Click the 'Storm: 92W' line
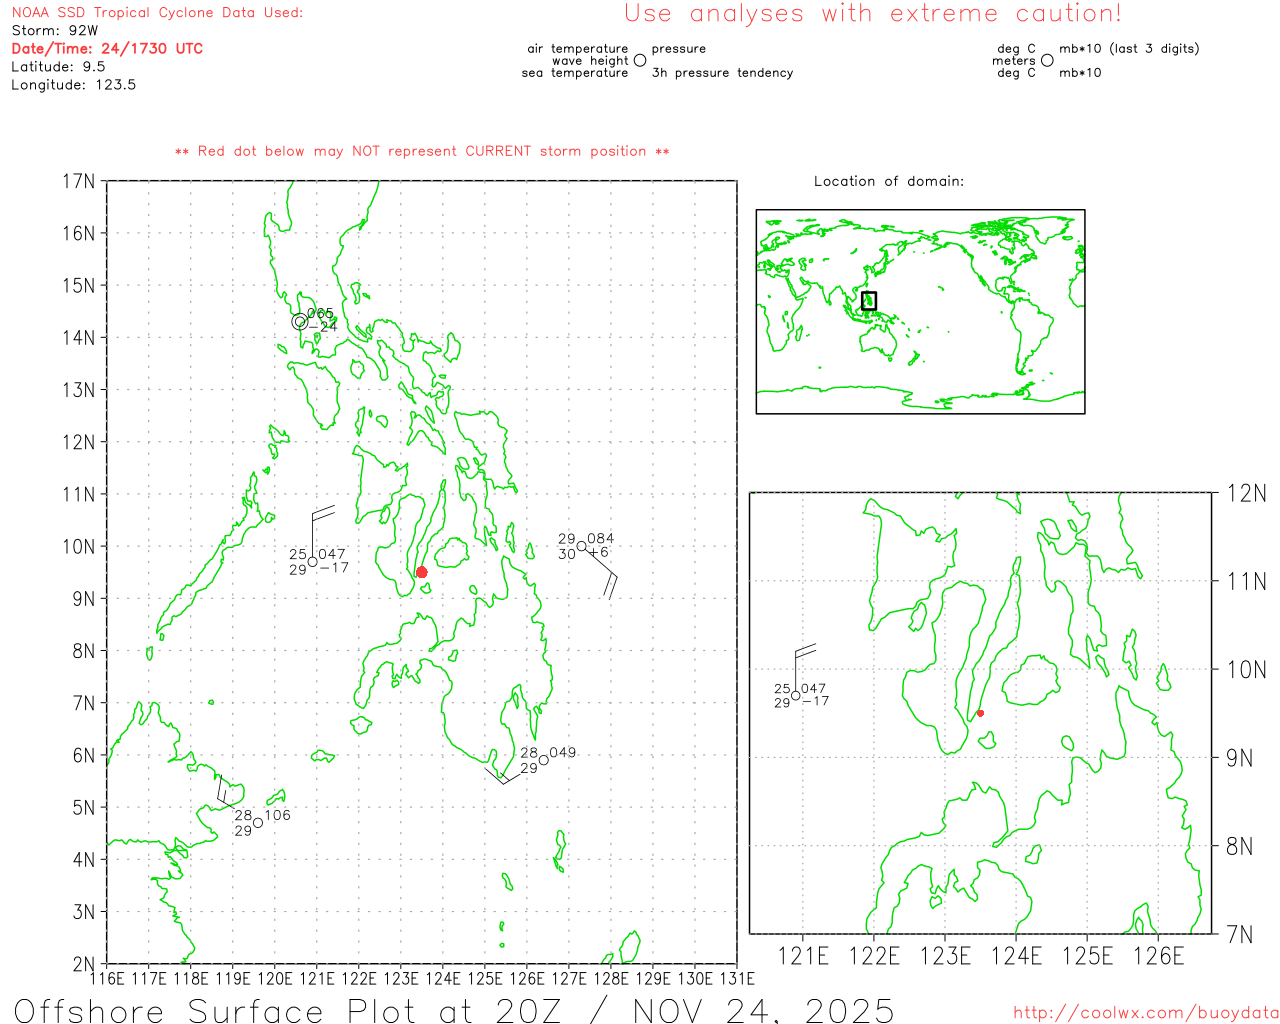The width and height of the screenshot is (1280, 1024). (x=55, y=31)
